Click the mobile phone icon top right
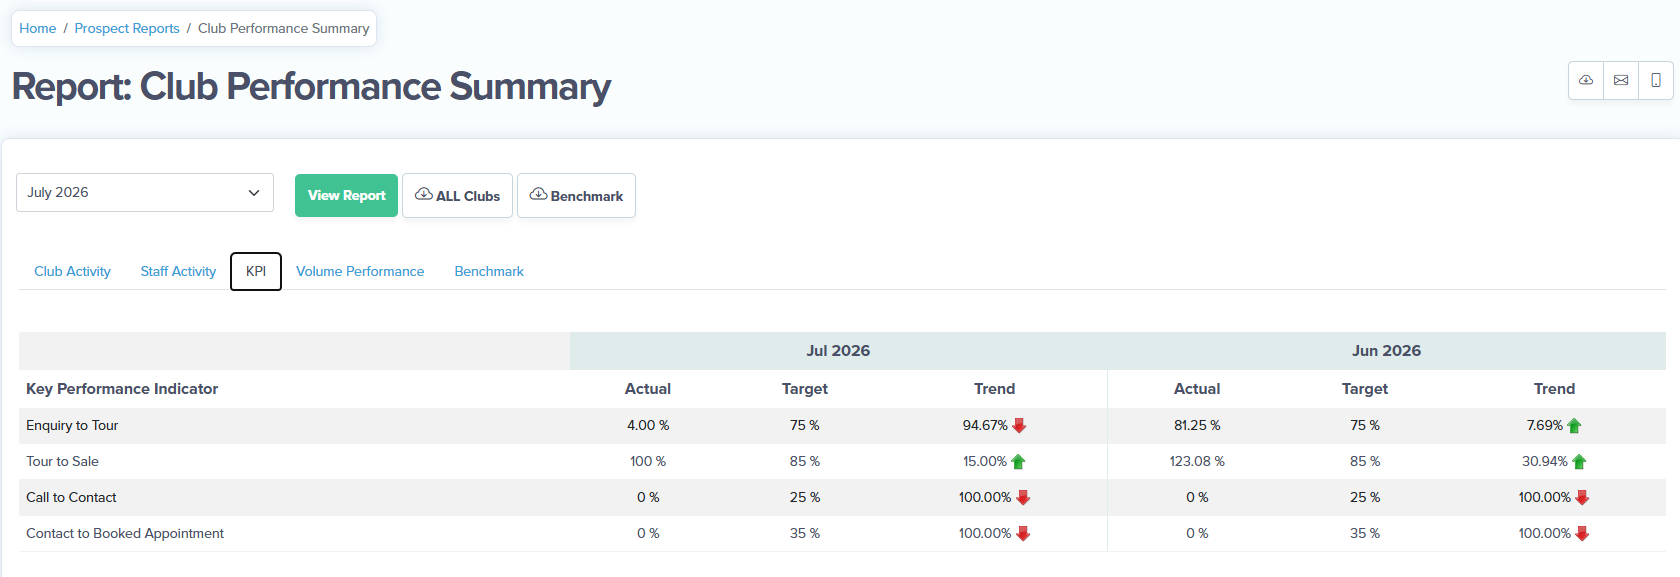The image size is (1680, 577). click(x=1656, y=80)
